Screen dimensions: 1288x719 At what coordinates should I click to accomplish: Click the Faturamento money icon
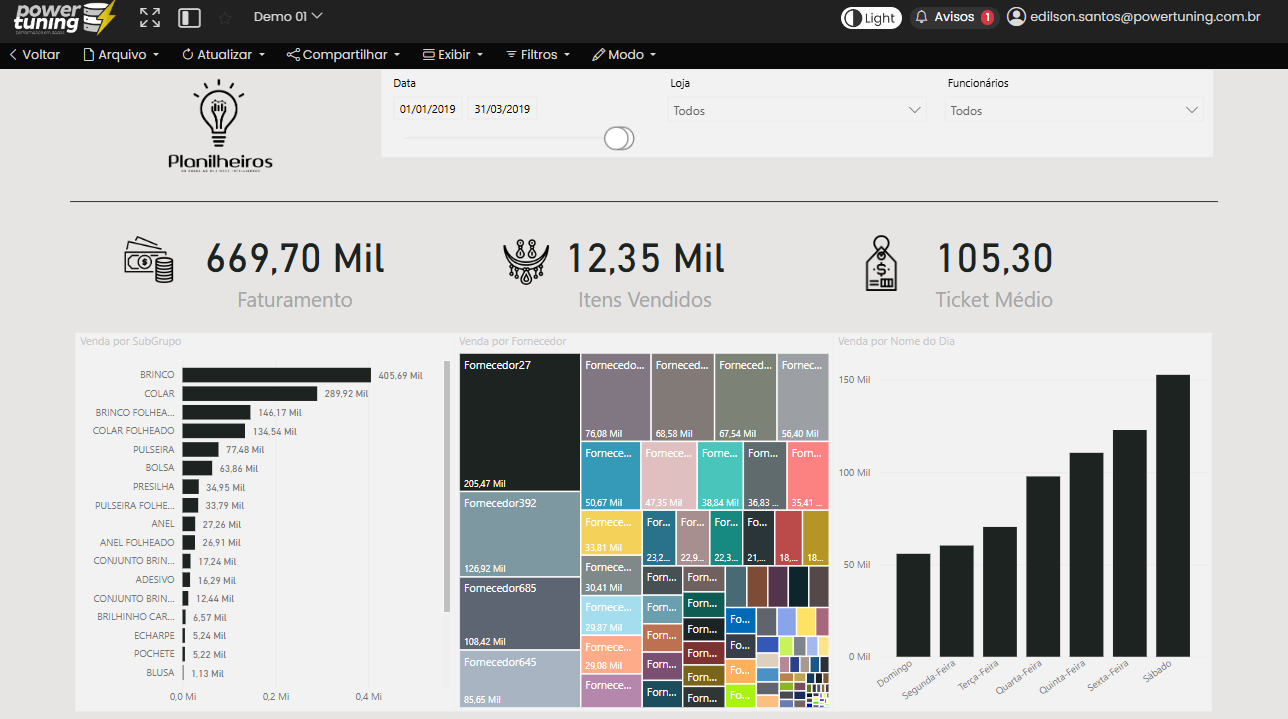tap(149, 260)
